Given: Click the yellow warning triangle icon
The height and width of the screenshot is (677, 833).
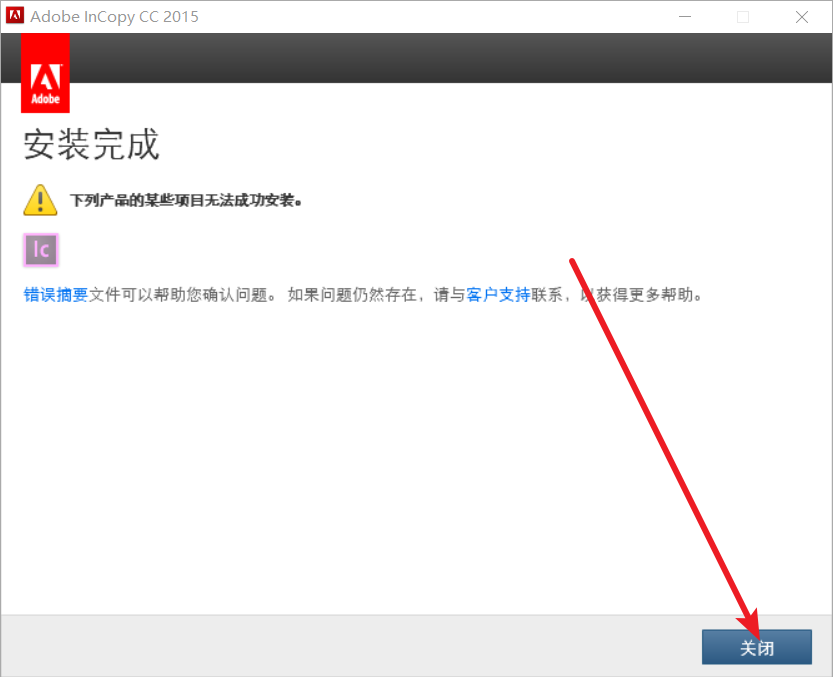Looking at the screenshot, I should click(x=40, y=200).
